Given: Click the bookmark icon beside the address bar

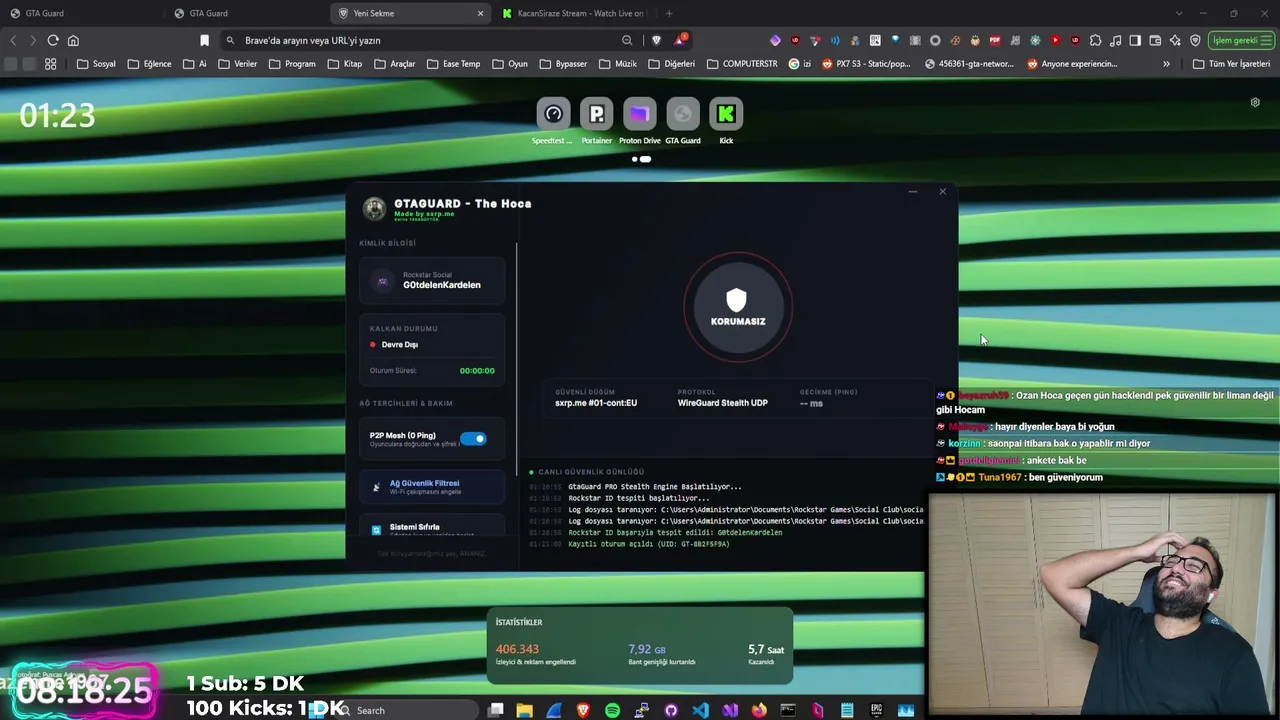Looking at the screenshot, I should (x=204, y=40).
